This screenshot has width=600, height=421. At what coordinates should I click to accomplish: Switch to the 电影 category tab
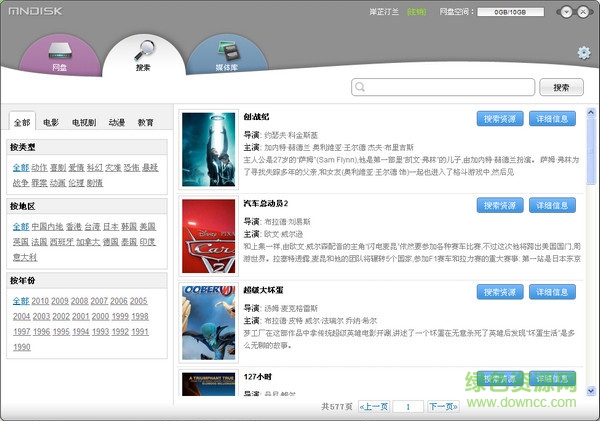[x=51, y=123]
